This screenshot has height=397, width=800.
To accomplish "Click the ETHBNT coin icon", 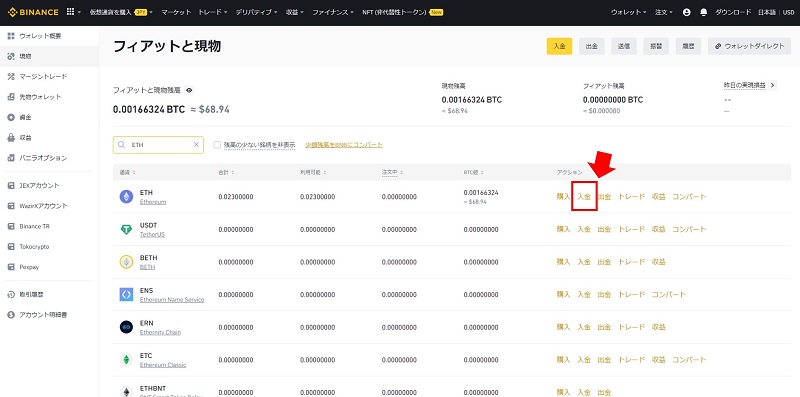I will click(126, 391).
